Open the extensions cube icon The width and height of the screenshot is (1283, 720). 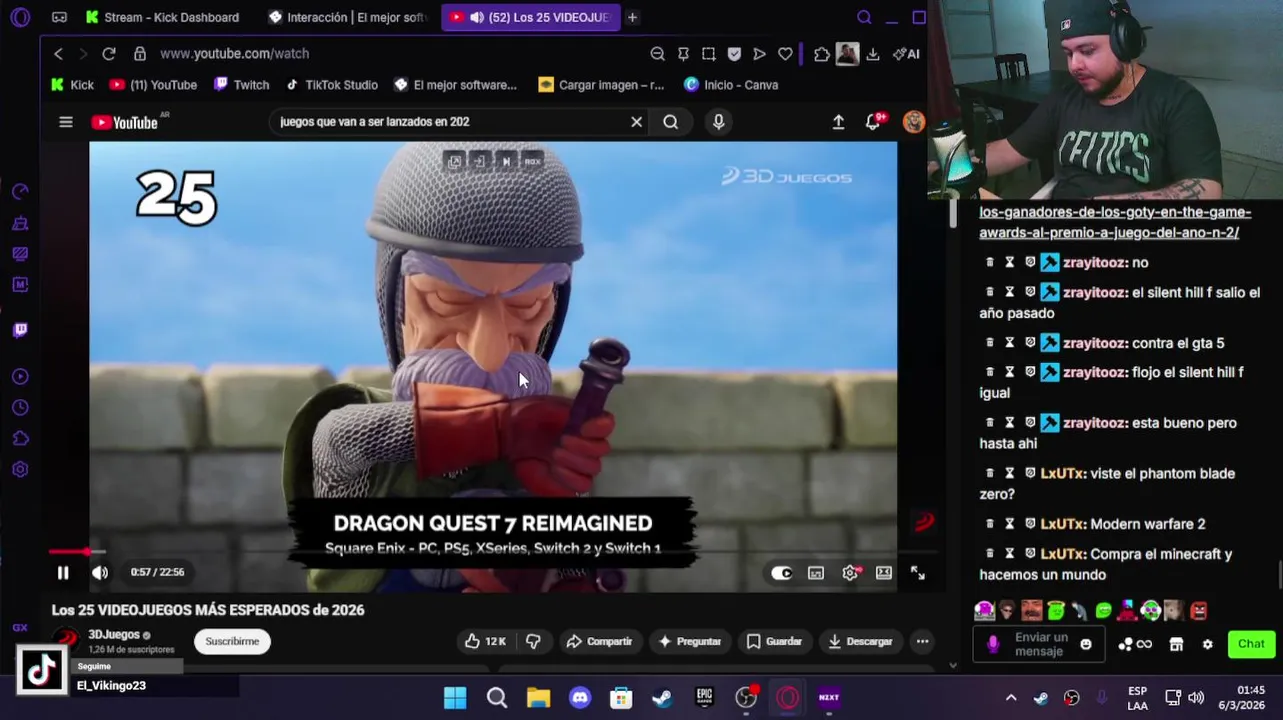(x=822, y=54)
